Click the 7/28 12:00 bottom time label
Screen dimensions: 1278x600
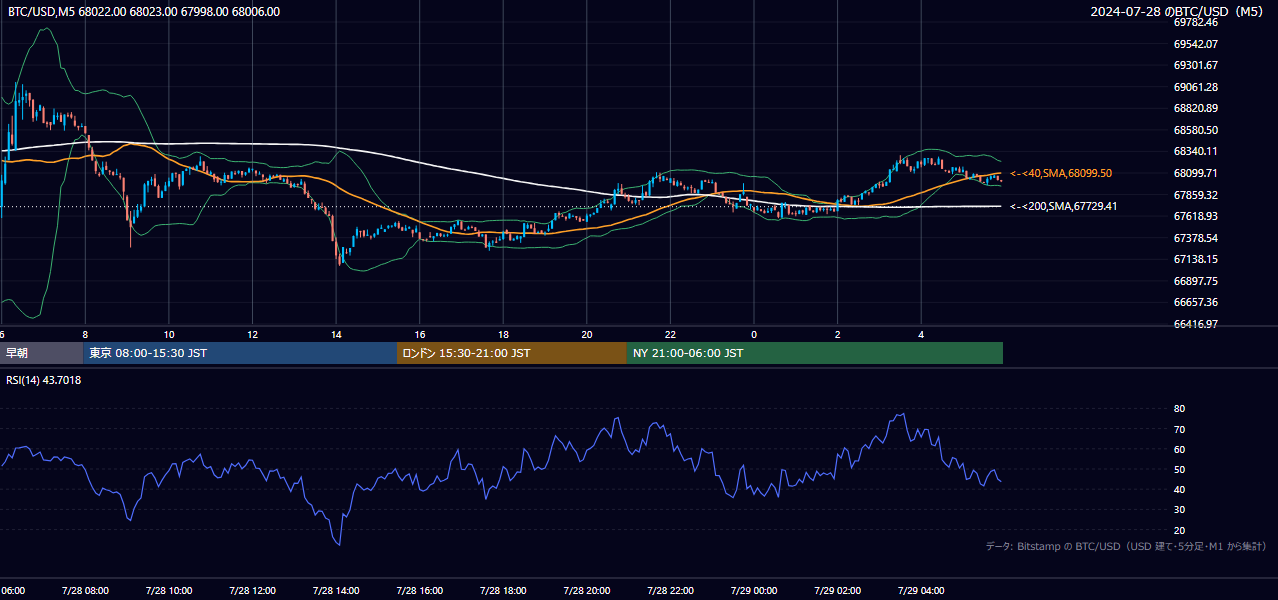pyautogui.click(x=251, y=590)
